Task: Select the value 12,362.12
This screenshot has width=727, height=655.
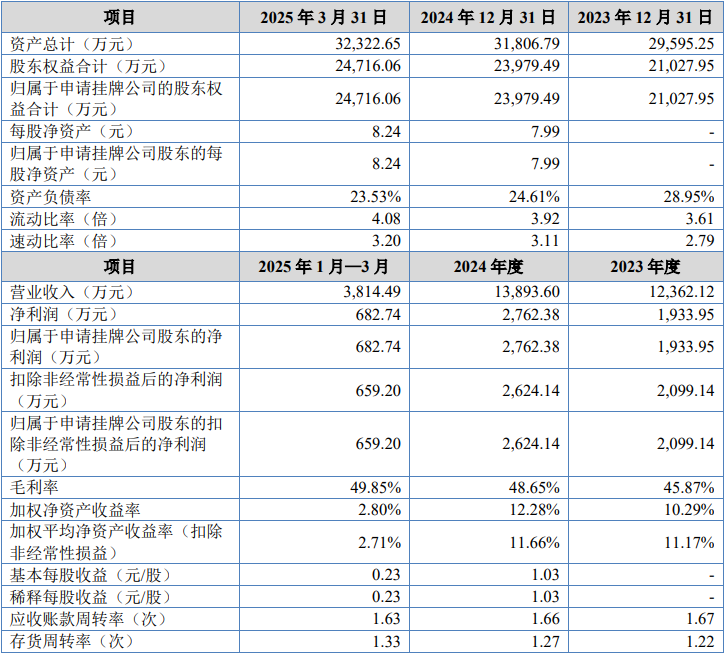Action: (682, 292)
